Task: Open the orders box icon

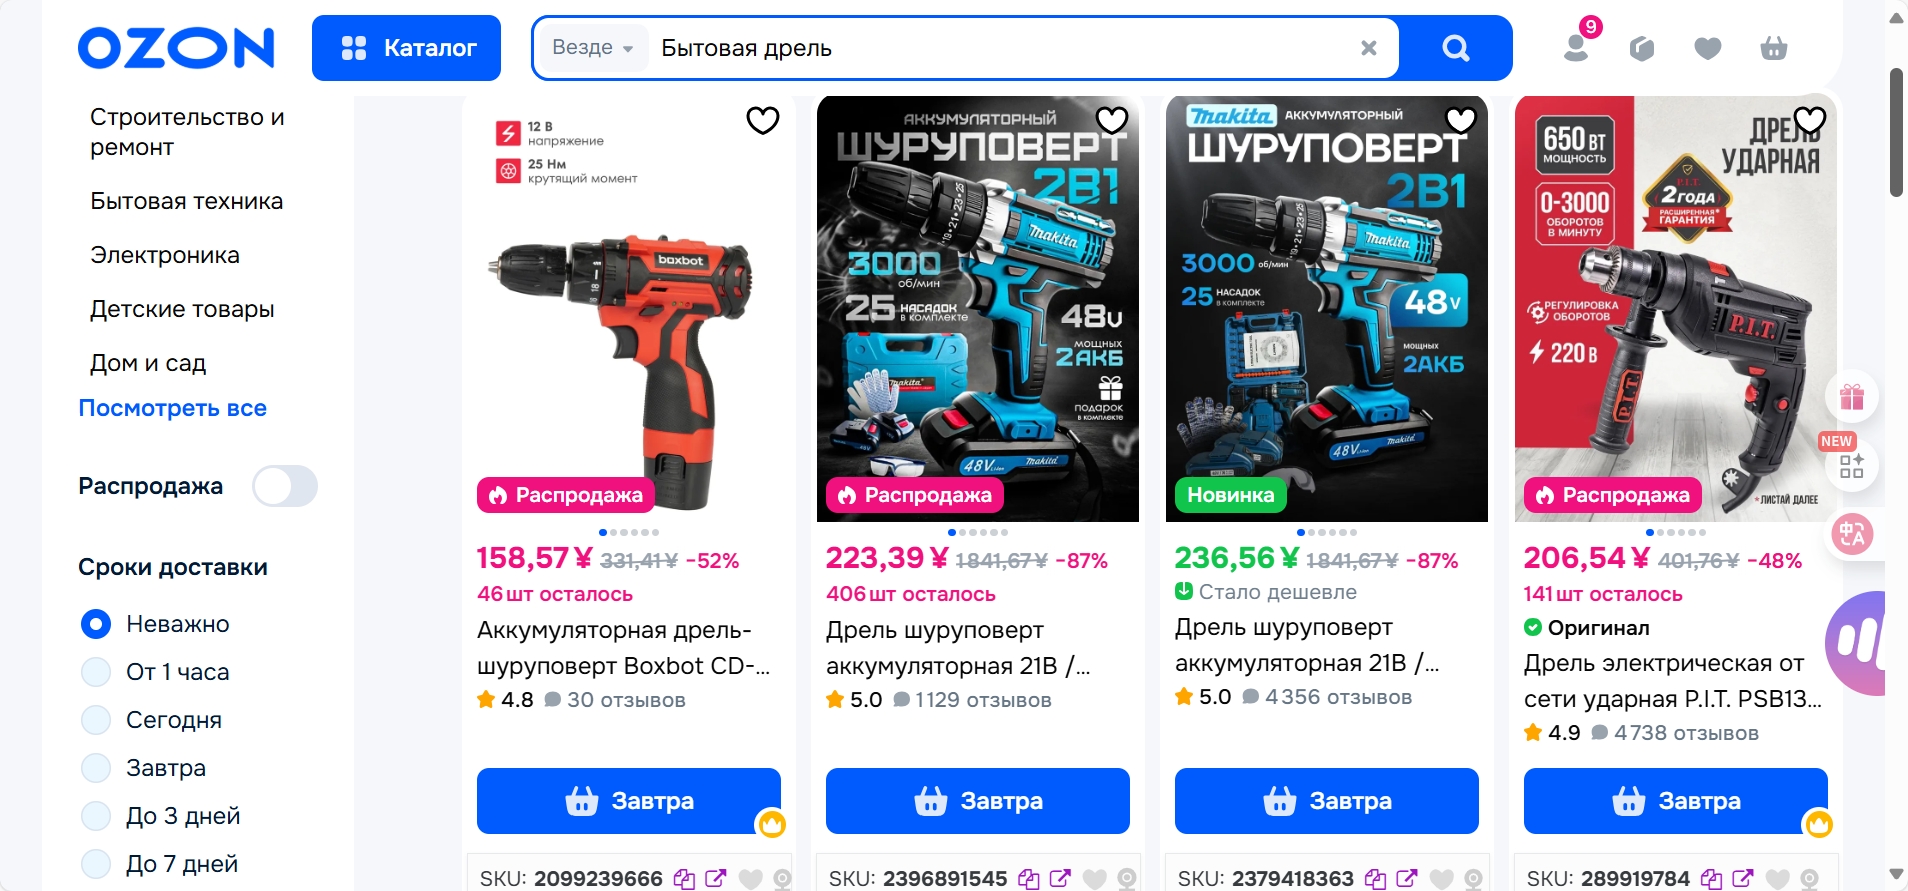Action: tap(1642, 48)
